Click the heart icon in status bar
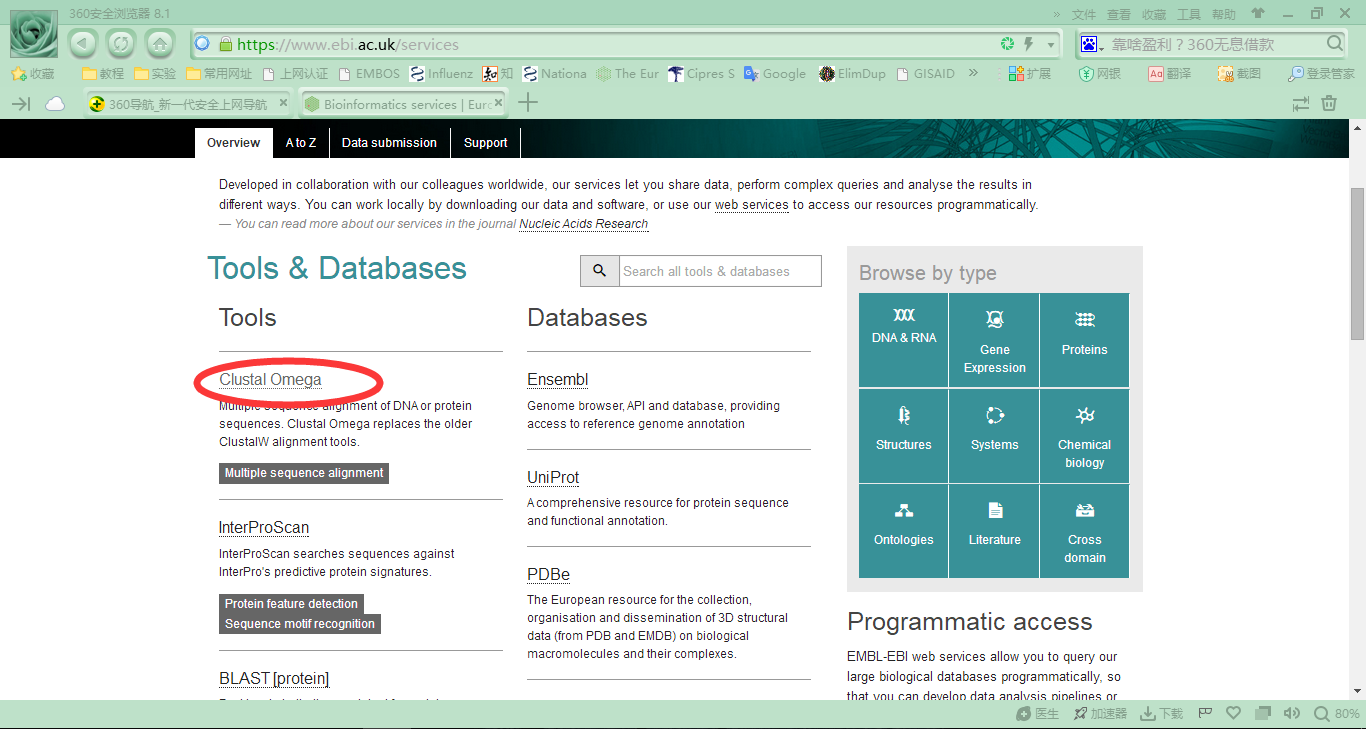 pyautogui.click(x=1234, y=714)
